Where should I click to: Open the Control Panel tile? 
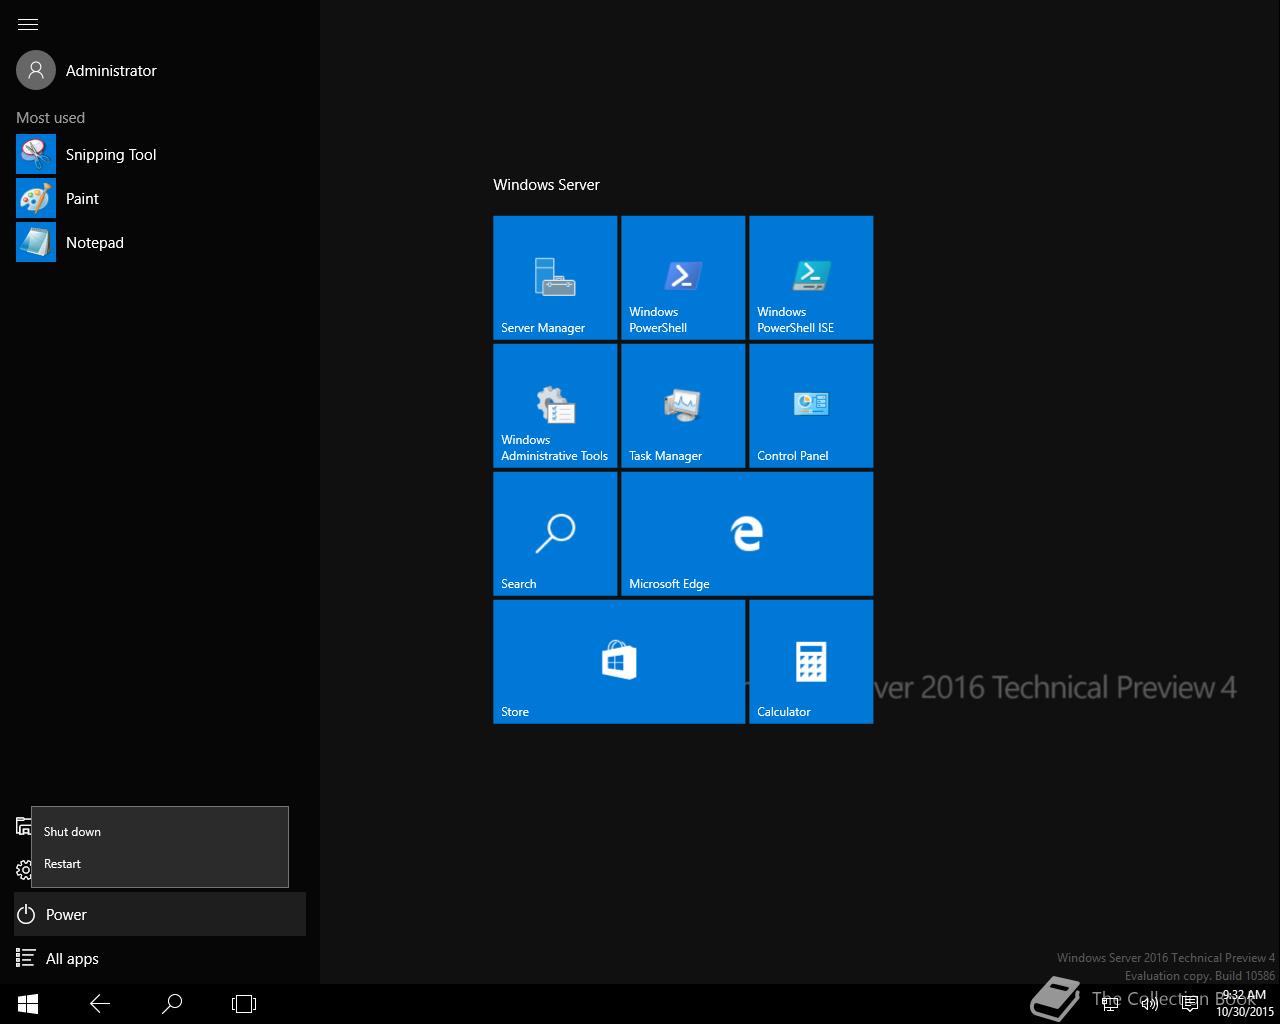pos(811,406)
